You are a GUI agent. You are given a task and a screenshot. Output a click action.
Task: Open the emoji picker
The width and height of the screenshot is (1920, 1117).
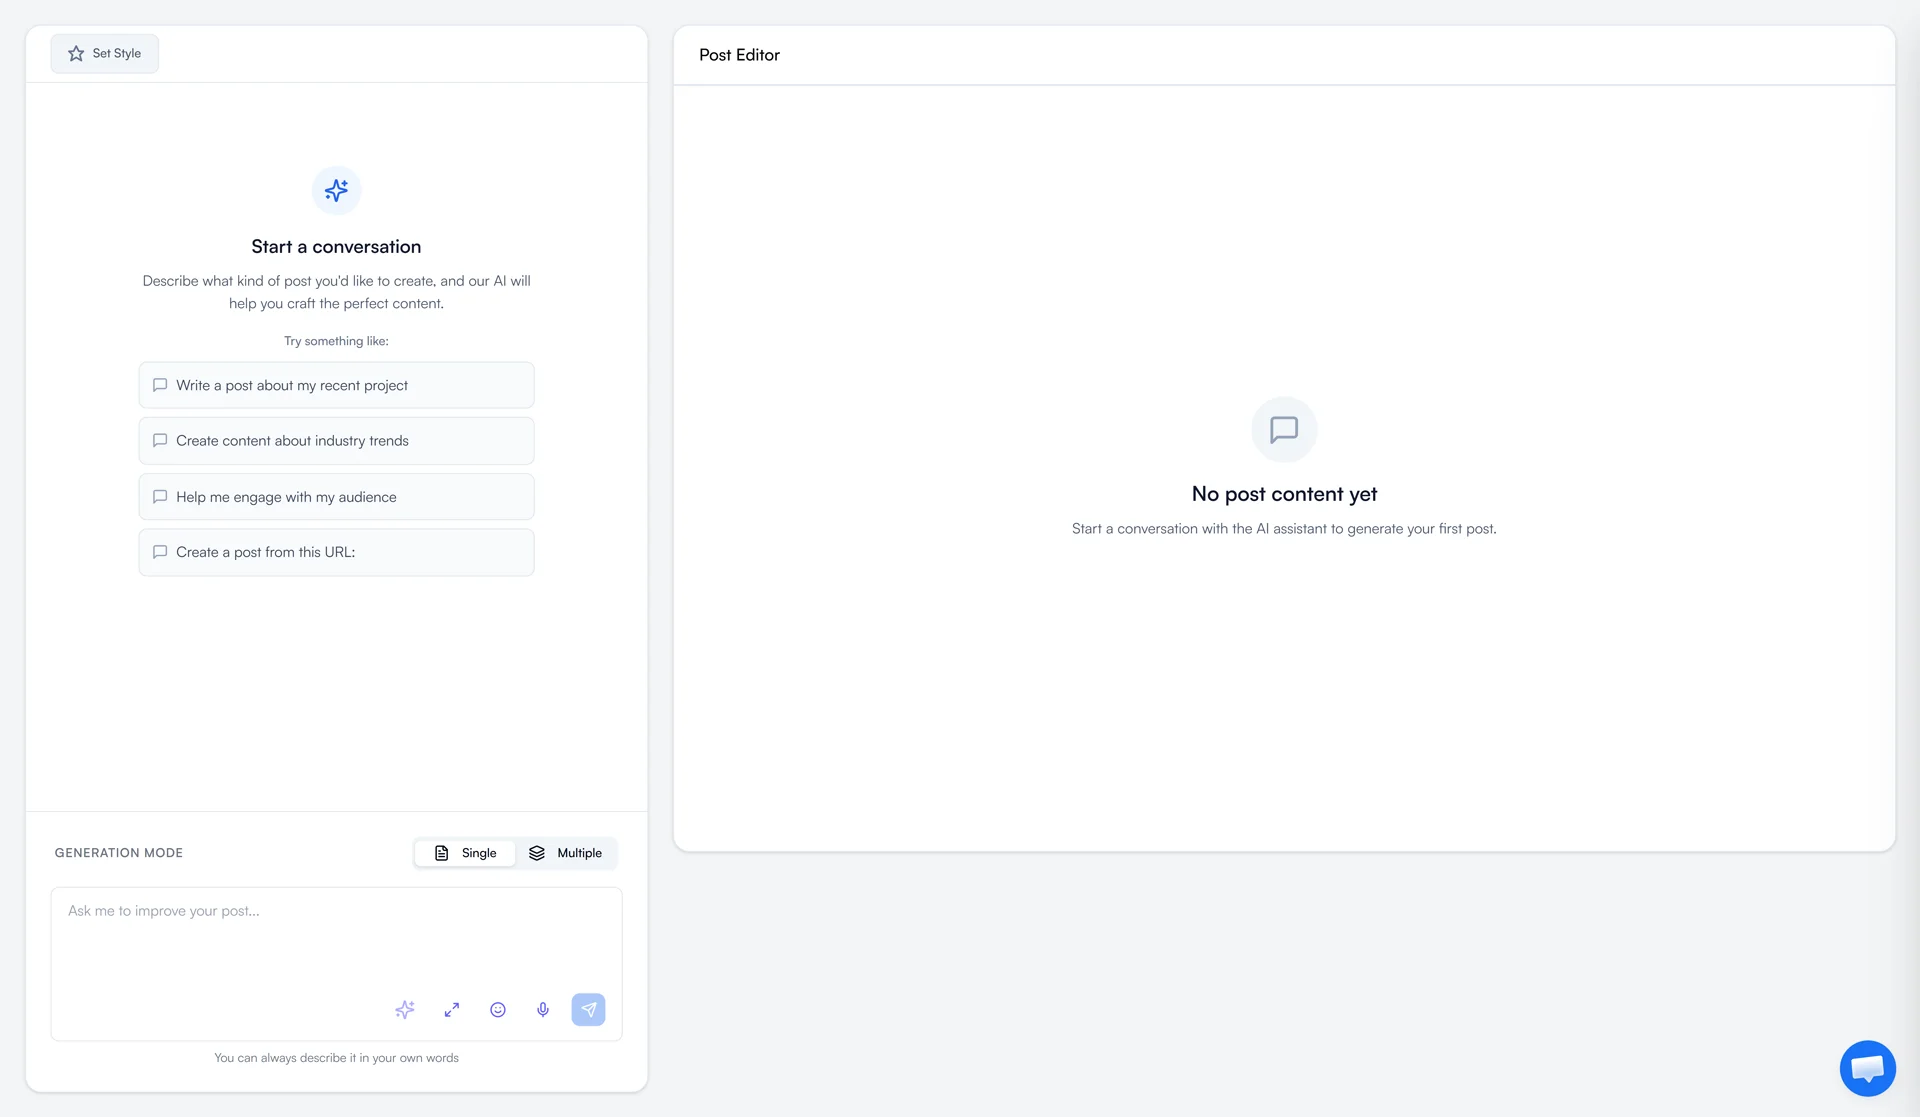pos(497,1010)
